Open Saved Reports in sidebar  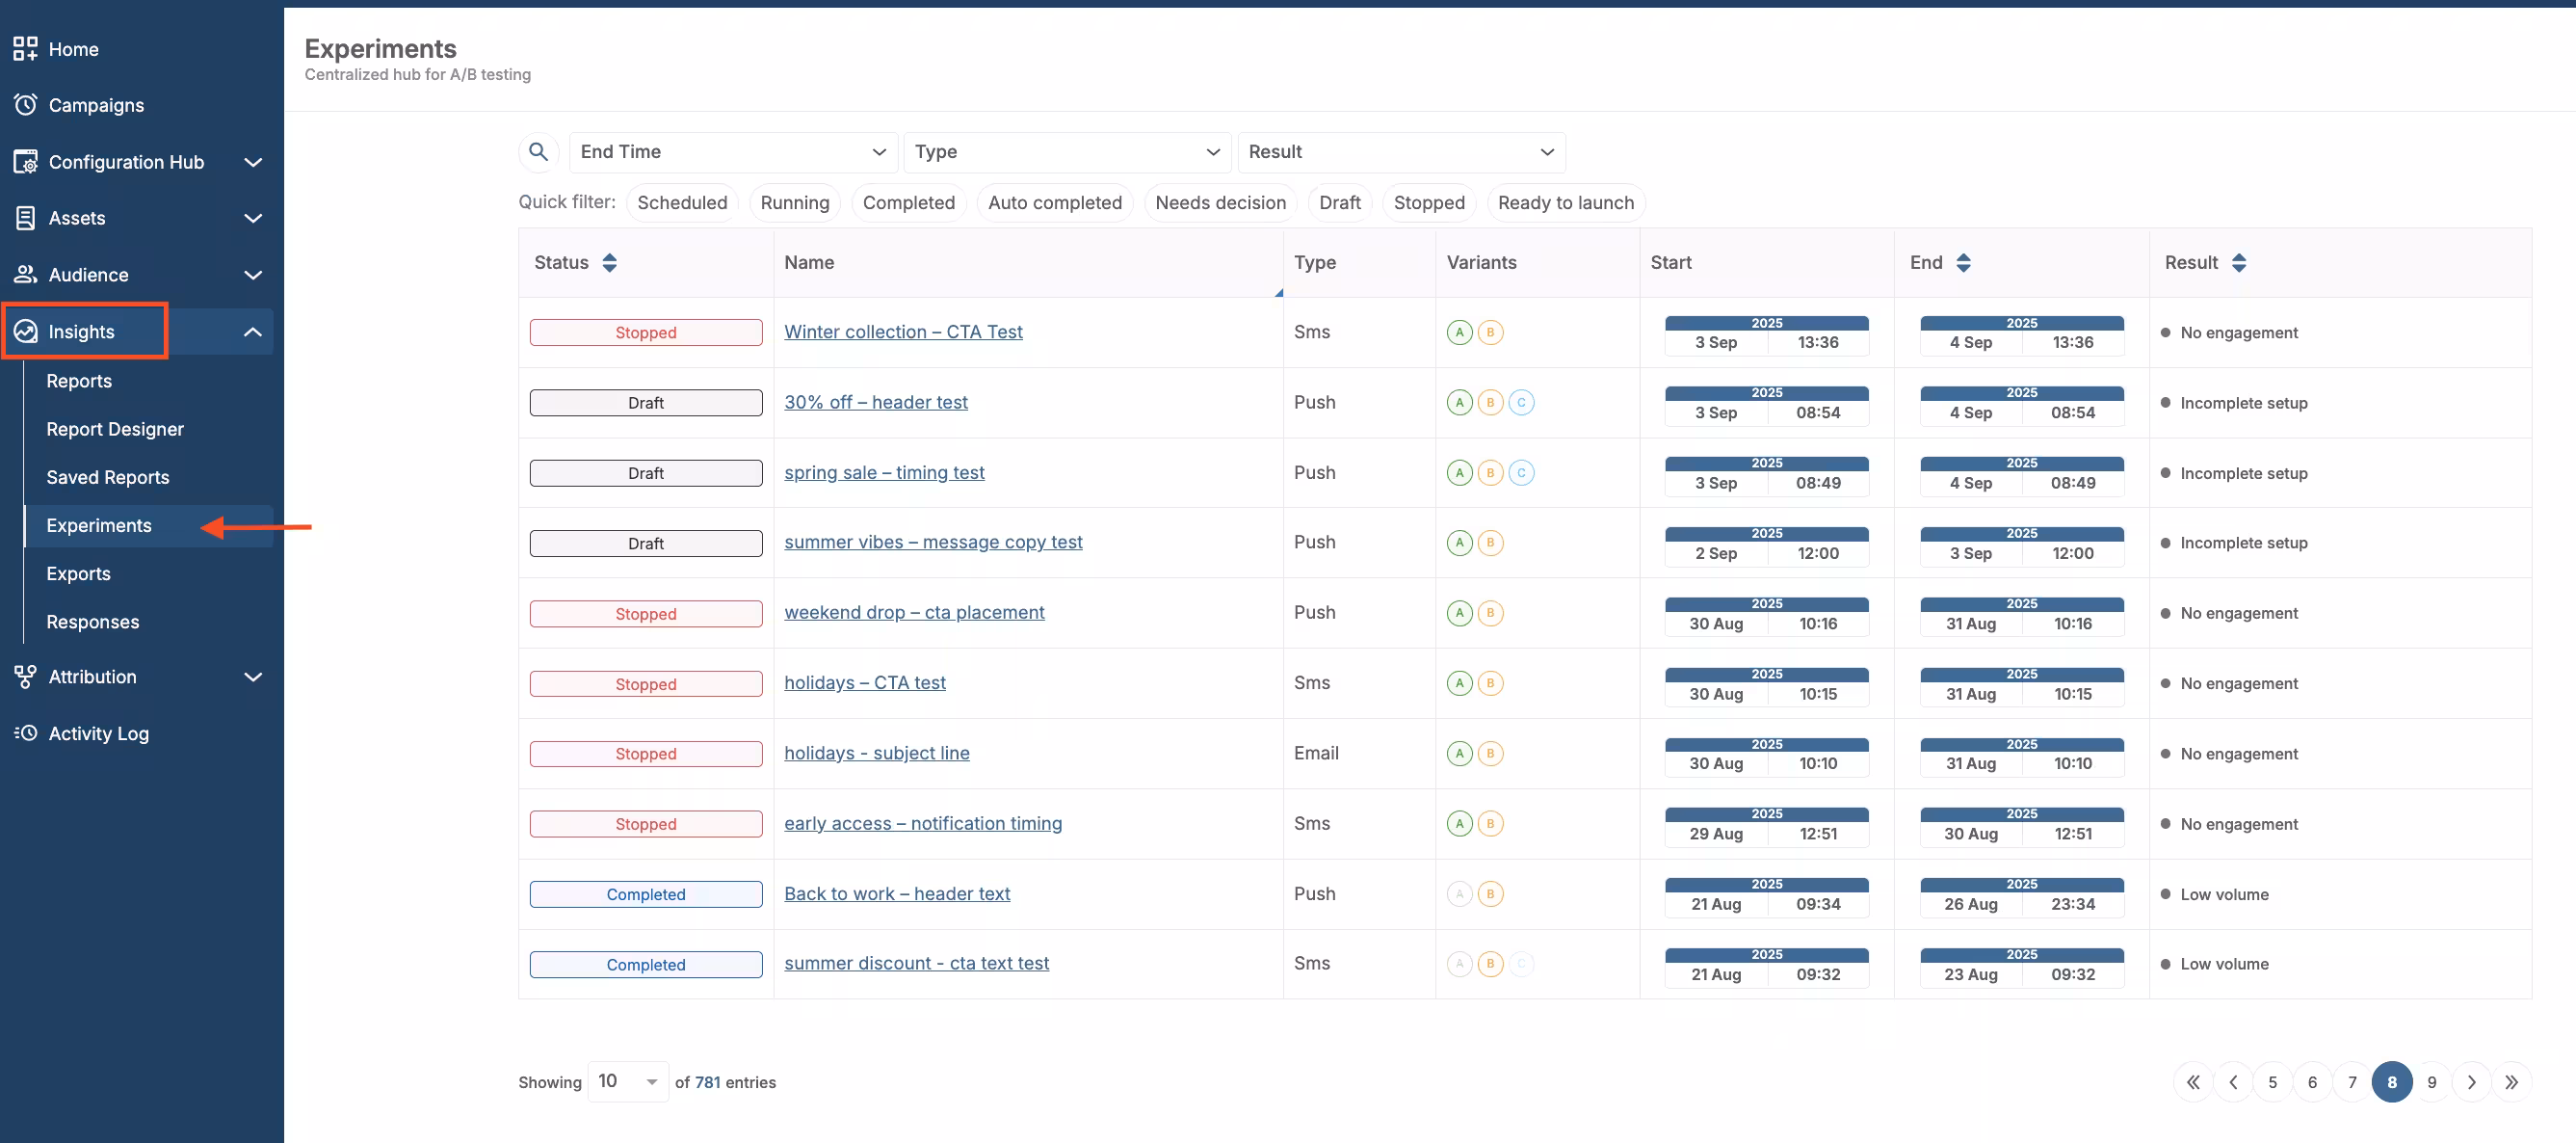[x=108, y=477]
